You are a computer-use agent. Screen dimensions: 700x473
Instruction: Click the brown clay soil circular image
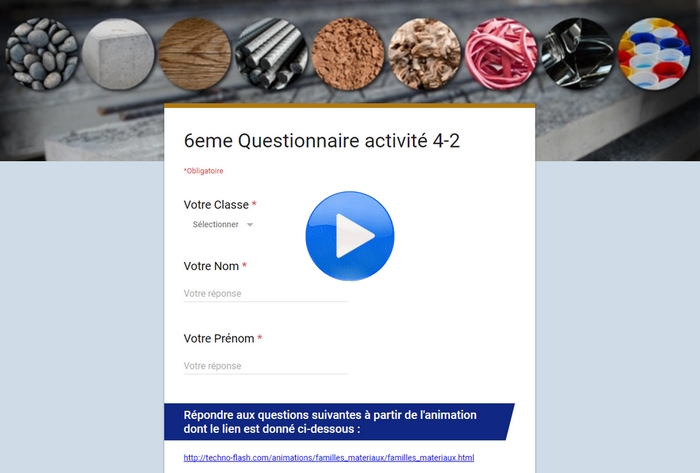[348, 54]
